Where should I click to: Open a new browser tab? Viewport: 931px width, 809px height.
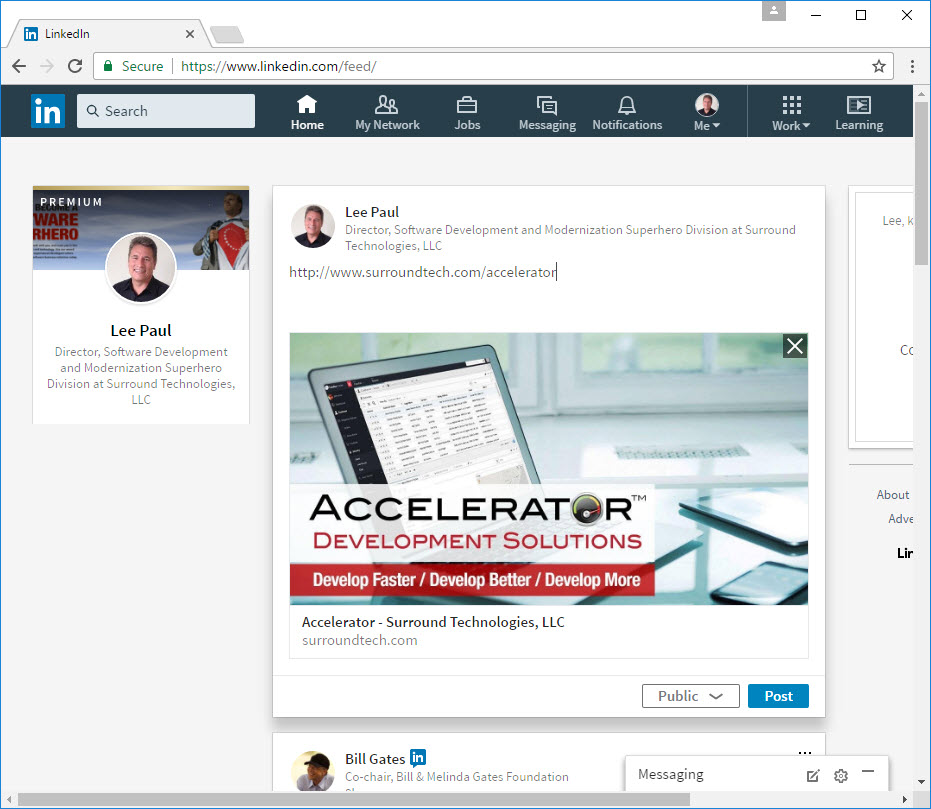pyautogui.click(x=227, y=35)
